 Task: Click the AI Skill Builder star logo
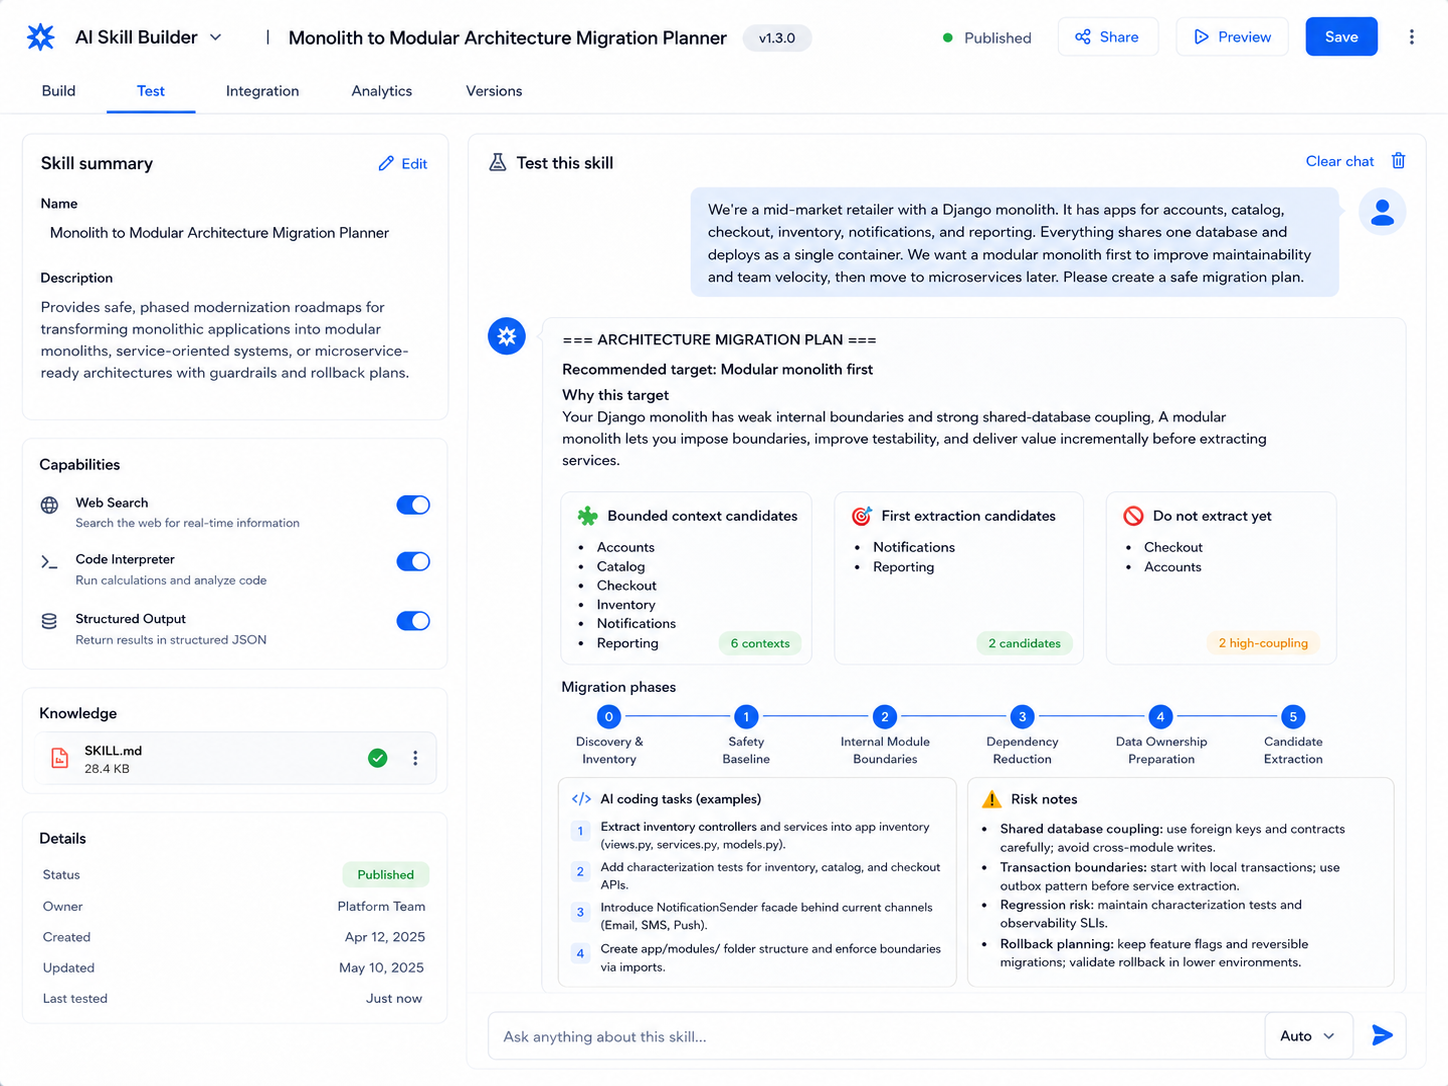tap(41, 37)
